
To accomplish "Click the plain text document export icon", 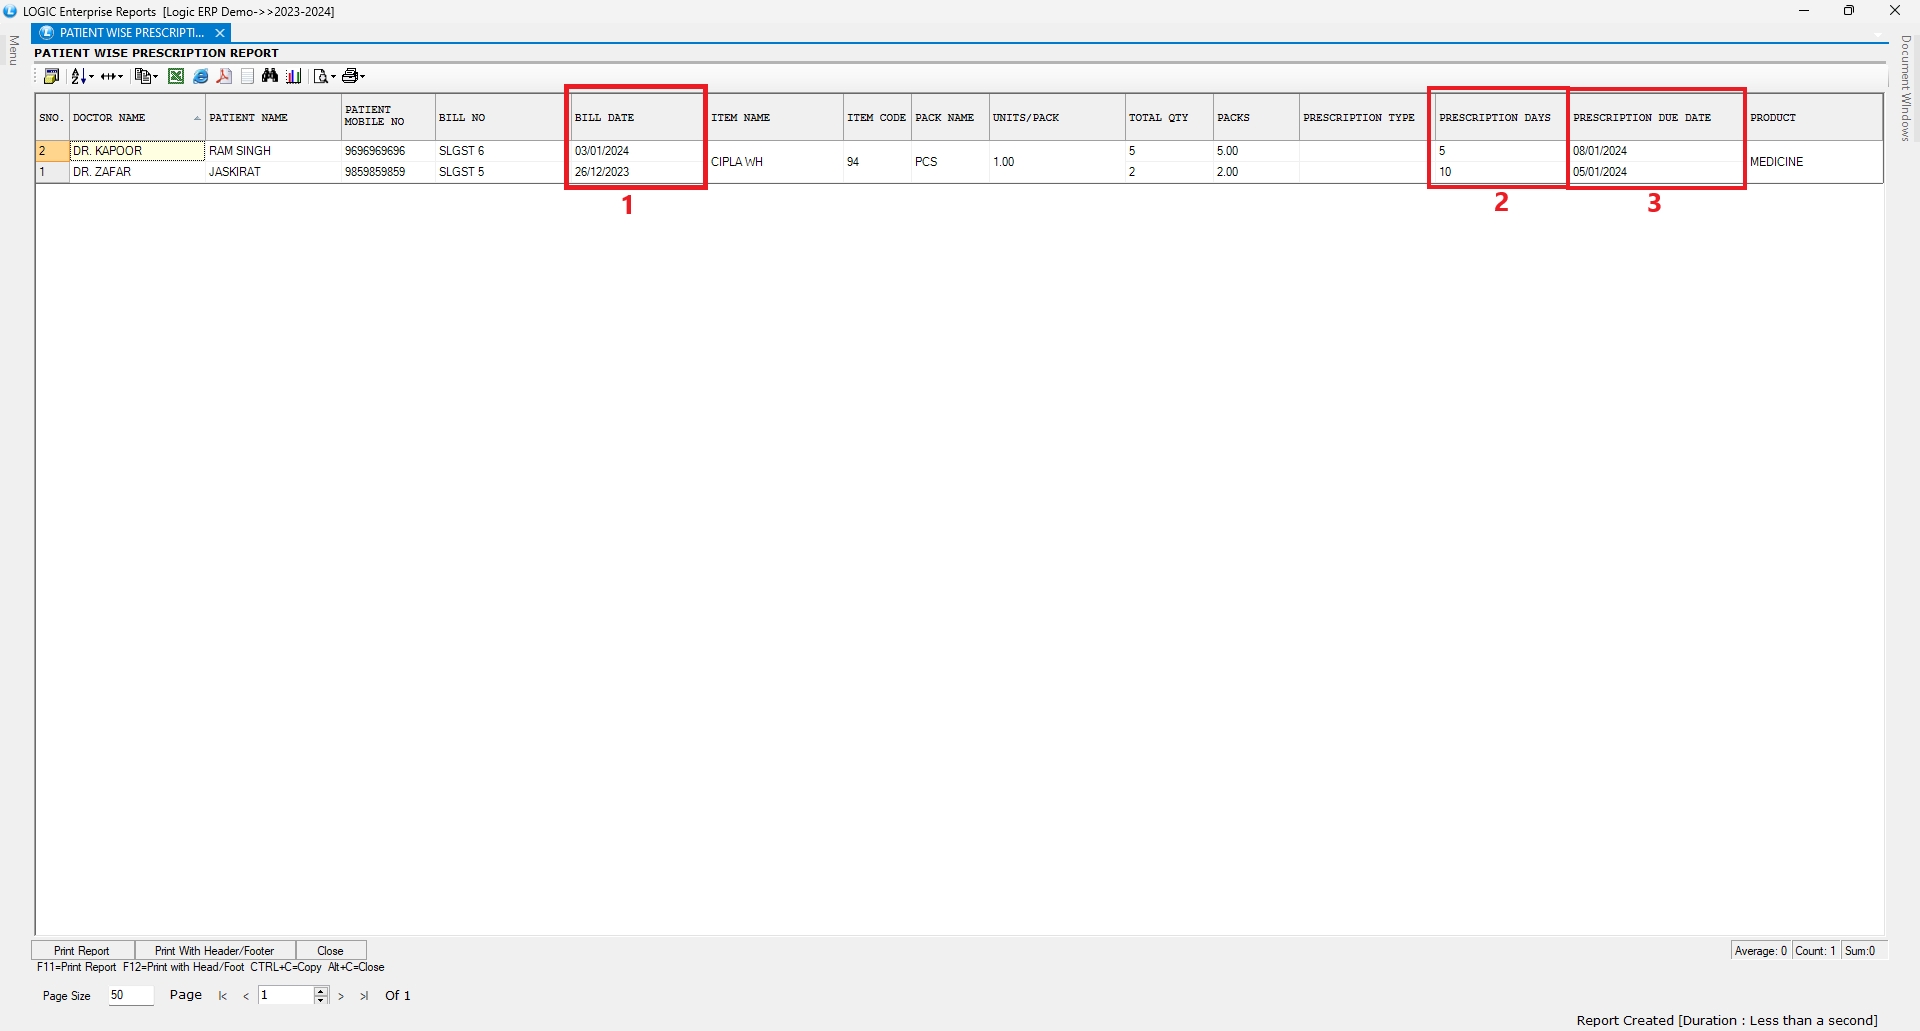I will pos(247,76).
